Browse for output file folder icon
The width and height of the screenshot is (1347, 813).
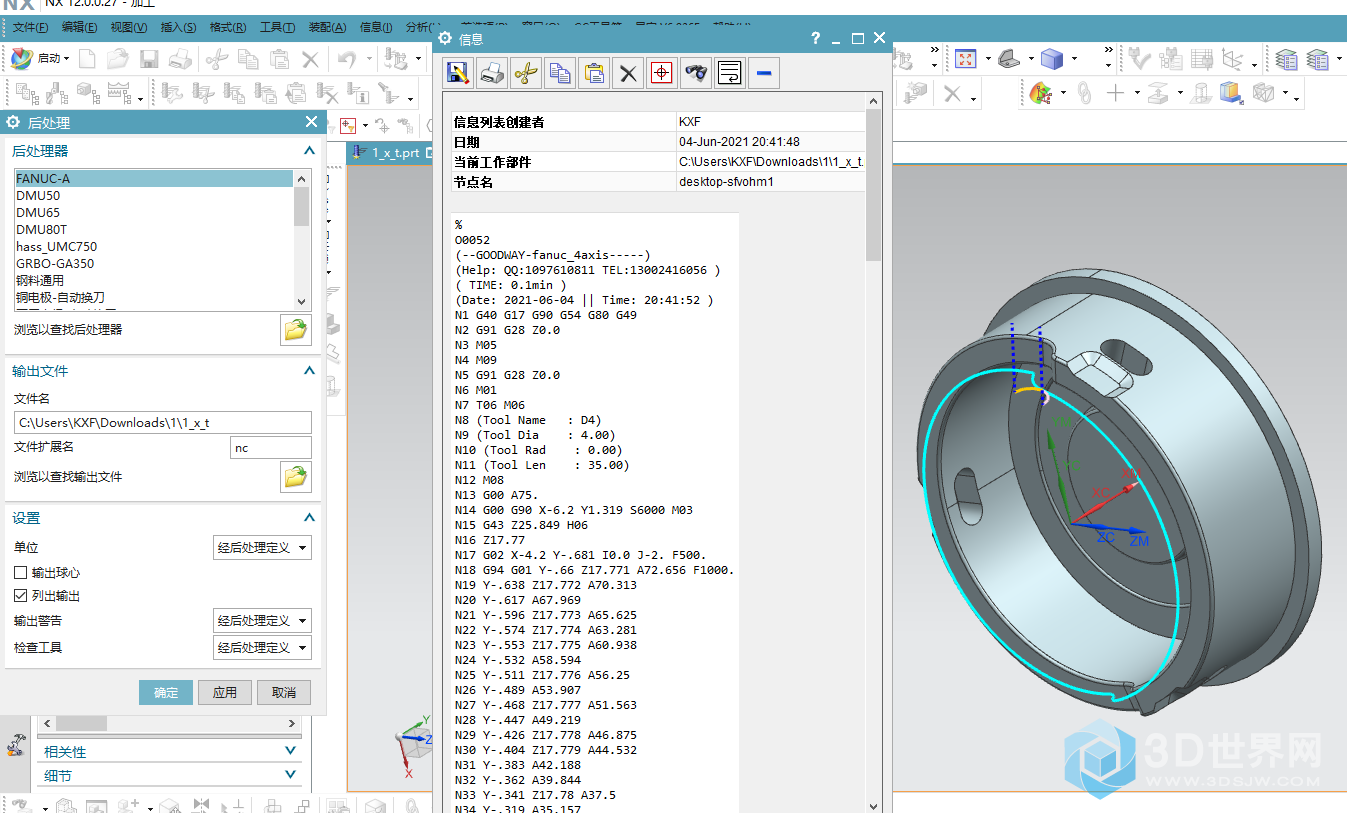click(295, 476)
